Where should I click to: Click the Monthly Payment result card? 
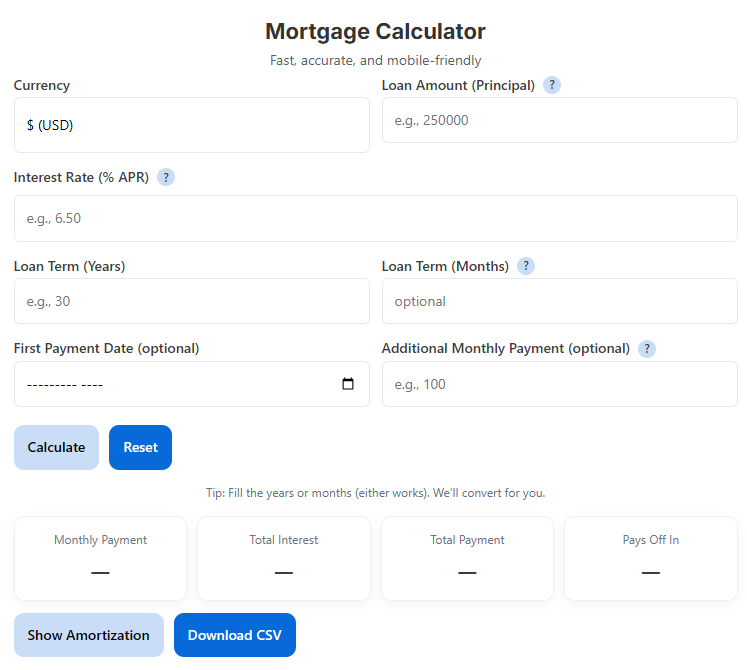pos(100,558)
